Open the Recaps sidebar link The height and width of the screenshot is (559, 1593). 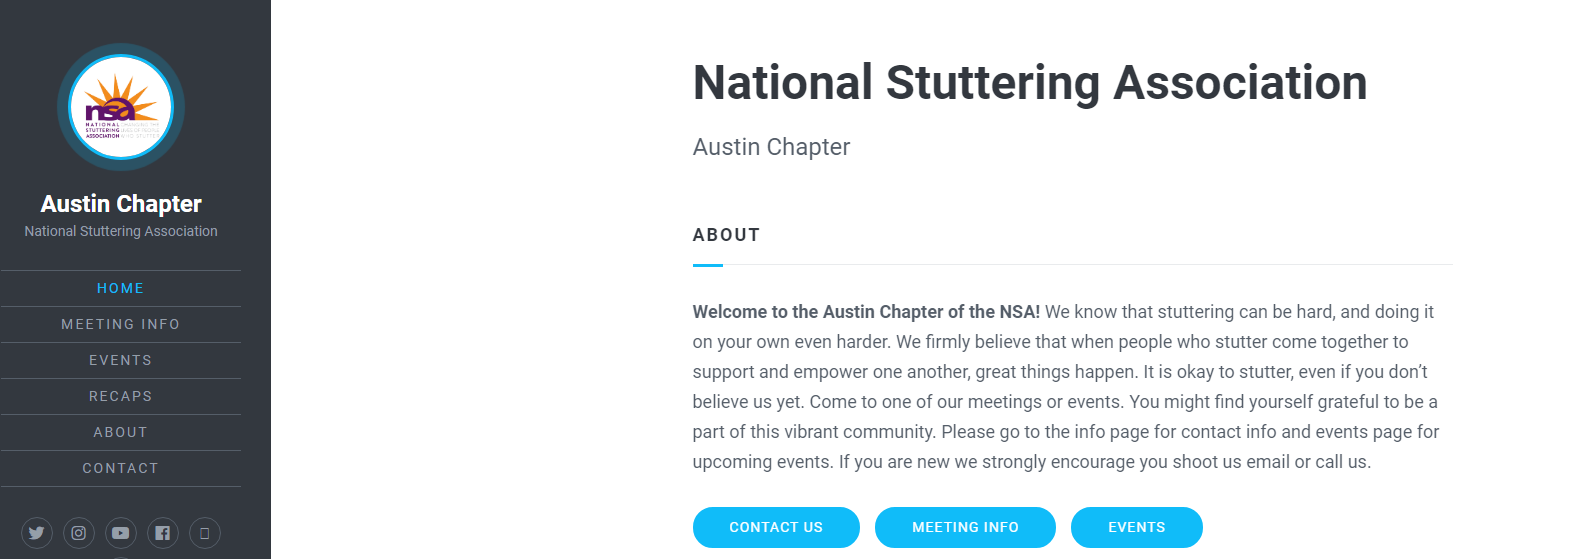(x=121, y=396)
